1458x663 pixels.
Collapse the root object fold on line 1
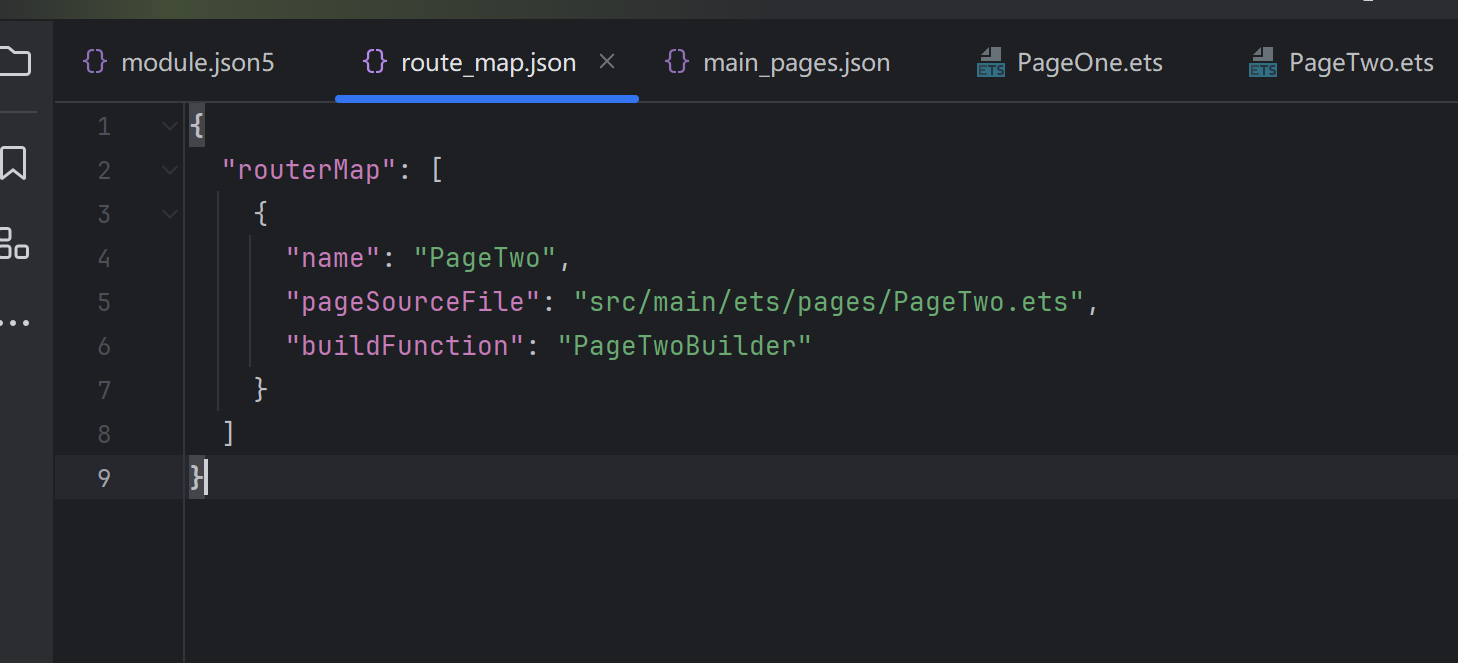(169, 126)
